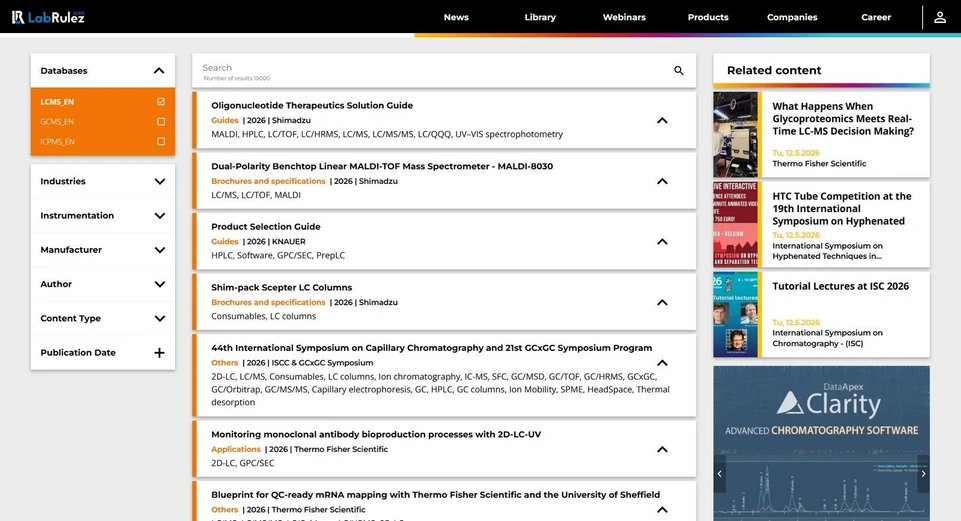Open Monitoring monoclonal antibody bioproduction title

click(x=376, y=435)
